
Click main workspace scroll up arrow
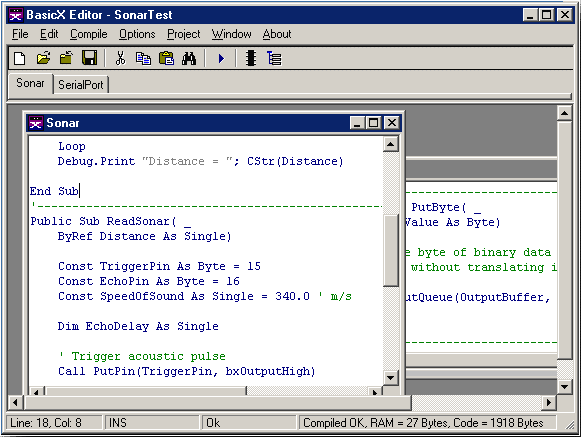(x=564, y=113)
